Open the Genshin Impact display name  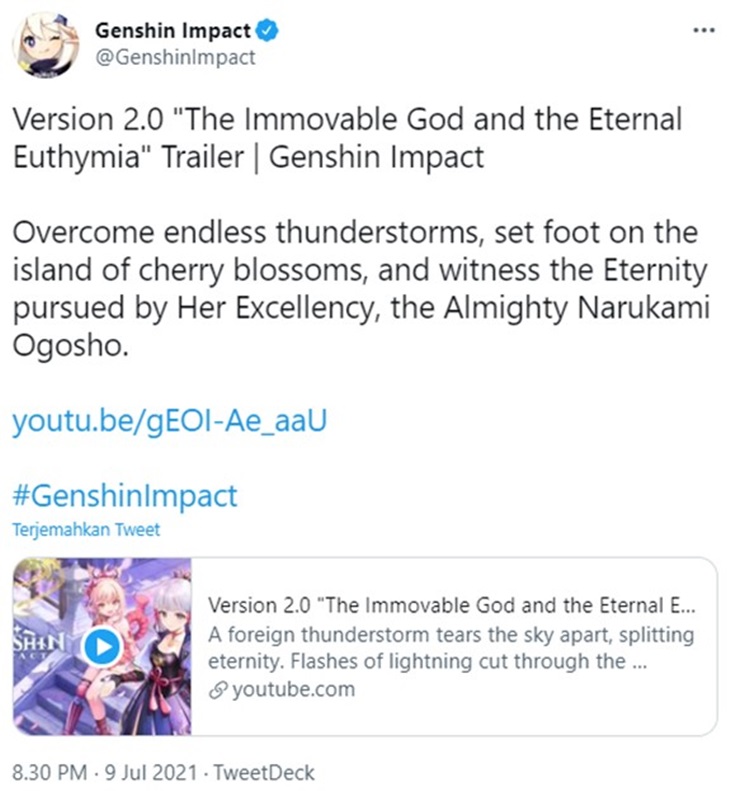173,31
